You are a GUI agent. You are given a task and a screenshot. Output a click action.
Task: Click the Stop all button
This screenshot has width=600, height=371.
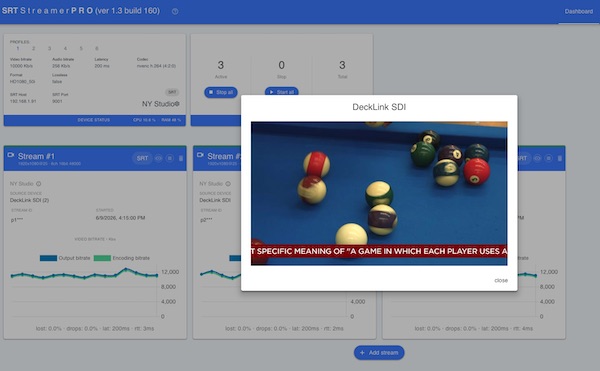click(221, 93)
